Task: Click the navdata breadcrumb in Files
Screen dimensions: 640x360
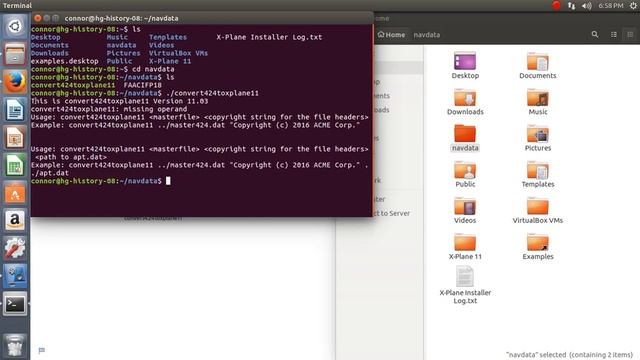Action: coord(427,35)
